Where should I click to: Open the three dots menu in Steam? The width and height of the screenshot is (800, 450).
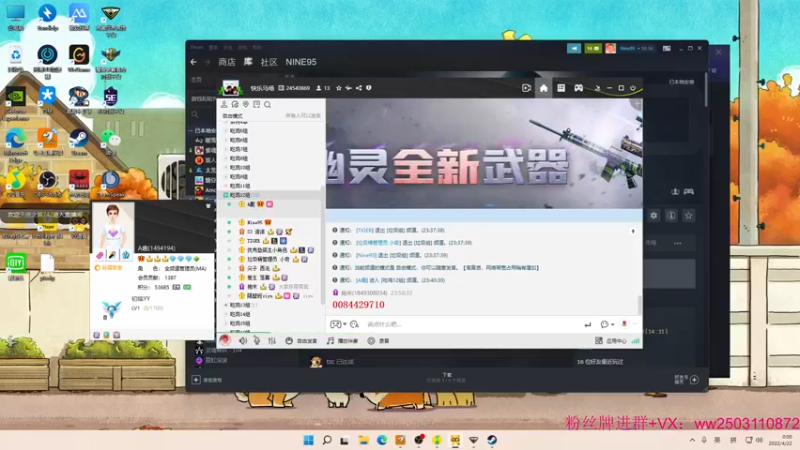(678, 243)
